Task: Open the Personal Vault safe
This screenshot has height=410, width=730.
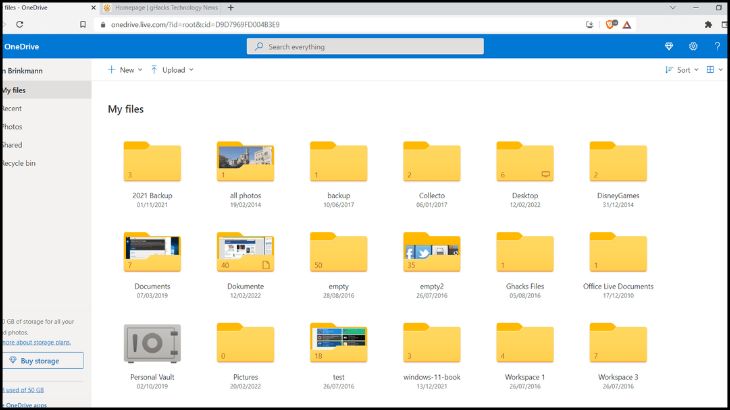Action: tap(152, 343)
